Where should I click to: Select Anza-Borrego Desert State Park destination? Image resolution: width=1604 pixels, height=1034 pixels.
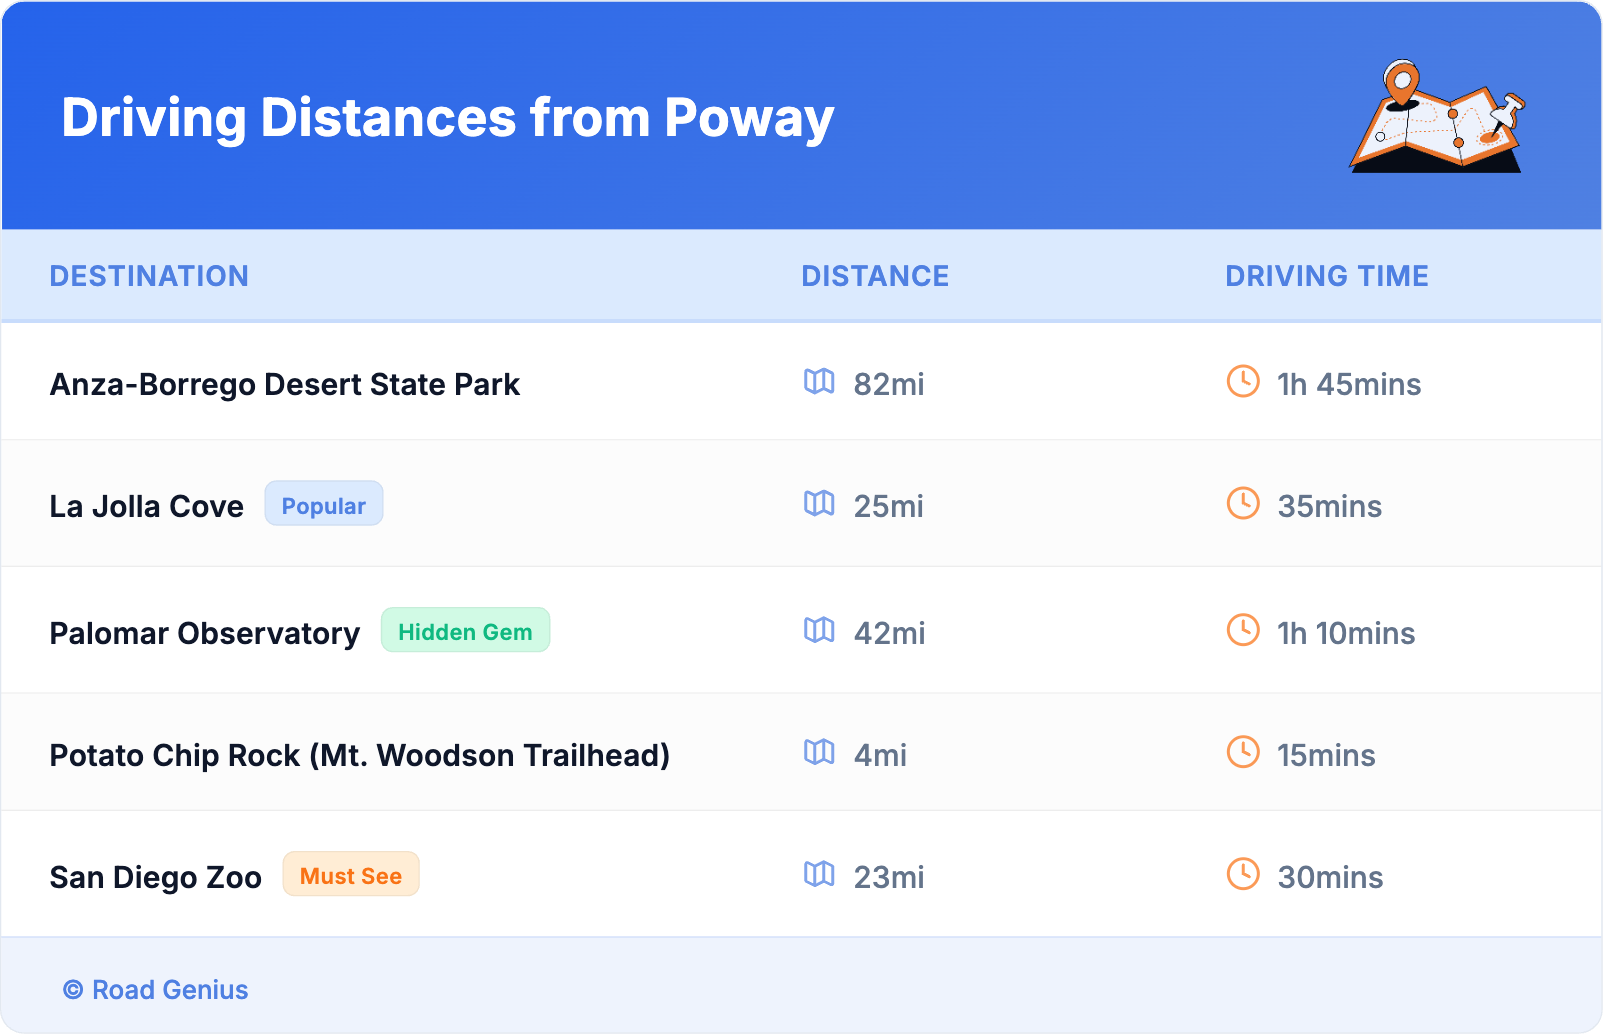(285, 385)
